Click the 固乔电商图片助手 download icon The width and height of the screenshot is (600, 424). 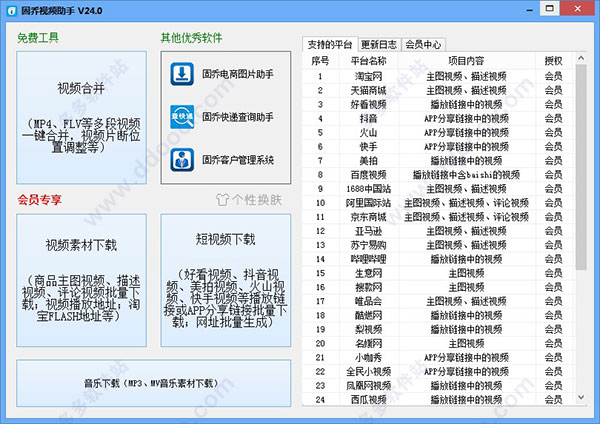pos(182,74)
